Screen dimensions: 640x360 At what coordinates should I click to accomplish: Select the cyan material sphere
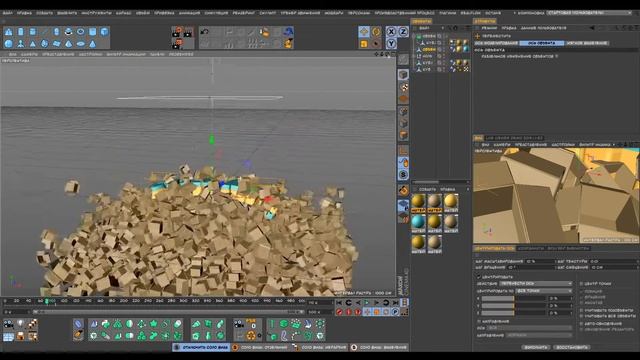point(418,221)
